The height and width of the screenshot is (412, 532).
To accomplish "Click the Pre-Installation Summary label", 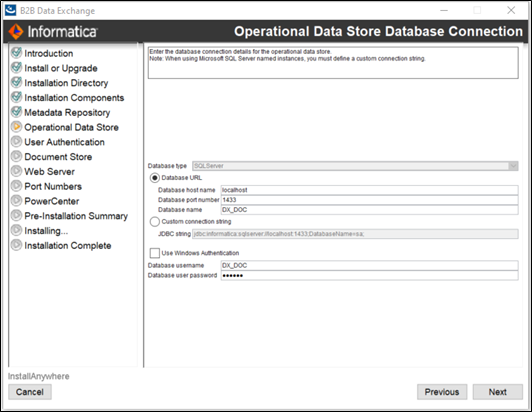I will 76,216.
